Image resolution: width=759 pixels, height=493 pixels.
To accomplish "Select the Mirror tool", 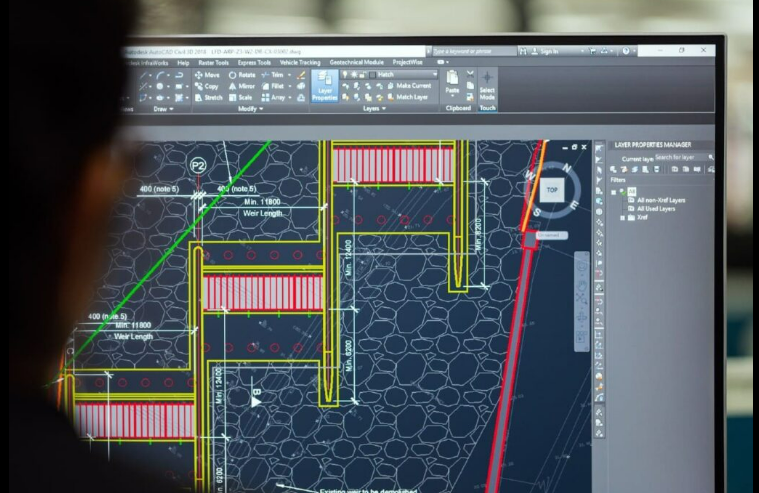I will pyautogui.click(x=242, y=86).
